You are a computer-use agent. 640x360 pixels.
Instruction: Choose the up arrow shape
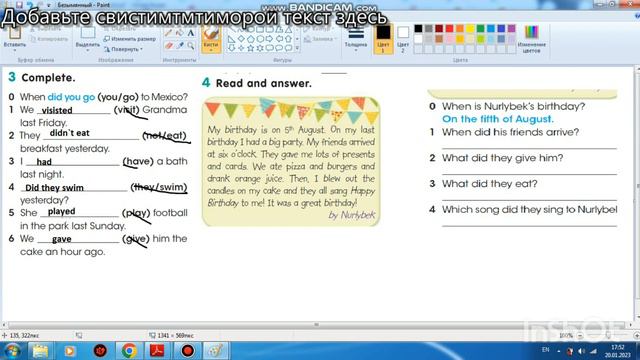point(289,39)
